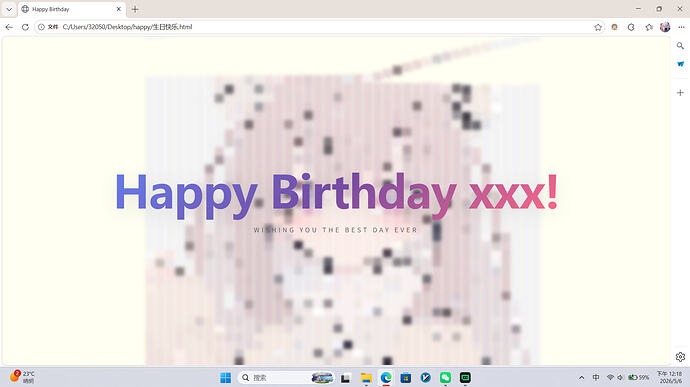This screenshot has height=387, width=690.
Task: Open Task View on taskbar
Action: (345, 377)
